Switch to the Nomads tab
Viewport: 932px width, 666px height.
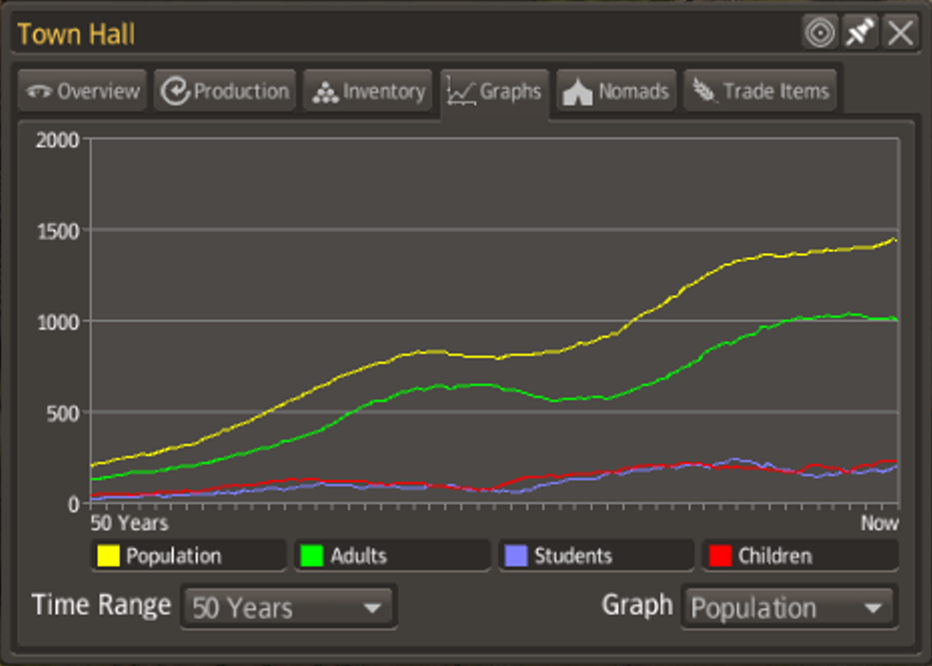617,92
